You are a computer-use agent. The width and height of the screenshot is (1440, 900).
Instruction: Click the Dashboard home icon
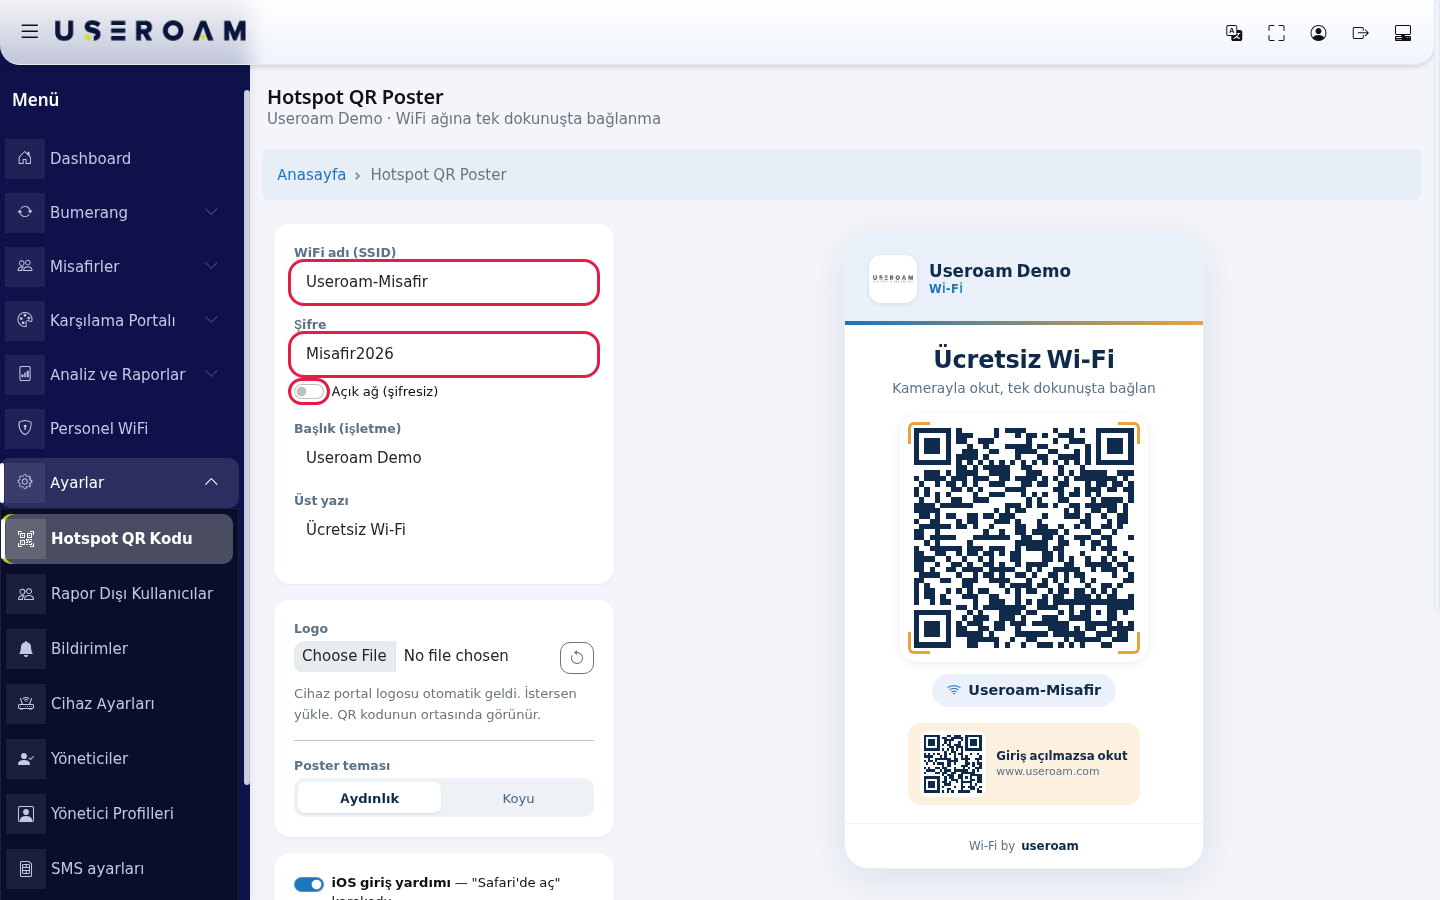coord(25,158)
